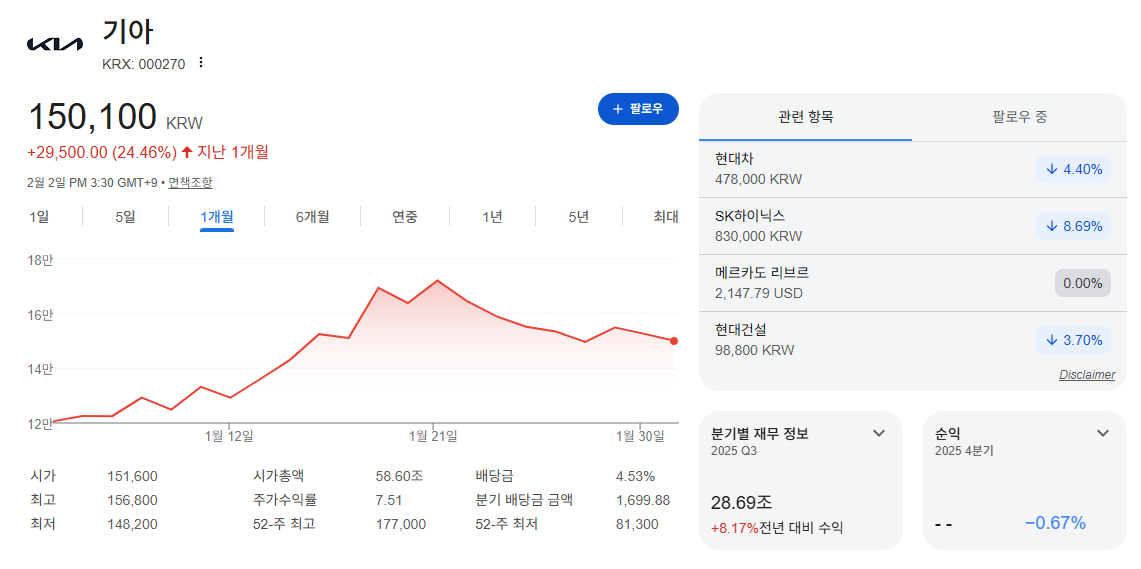This screenshot has width=1141, height=569.
Task: Open the 관련 항목 tab
Action: click(x=806, y=117)
